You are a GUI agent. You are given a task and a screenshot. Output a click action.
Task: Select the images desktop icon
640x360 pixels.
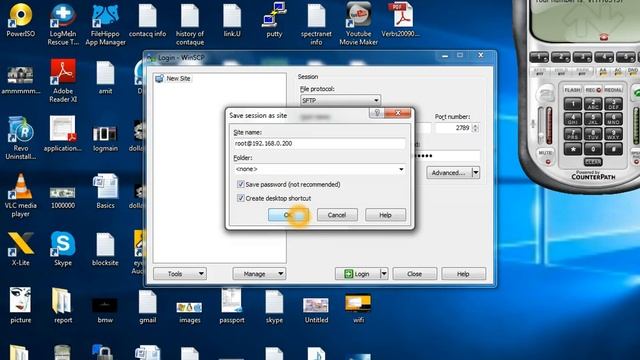point(189,312)
